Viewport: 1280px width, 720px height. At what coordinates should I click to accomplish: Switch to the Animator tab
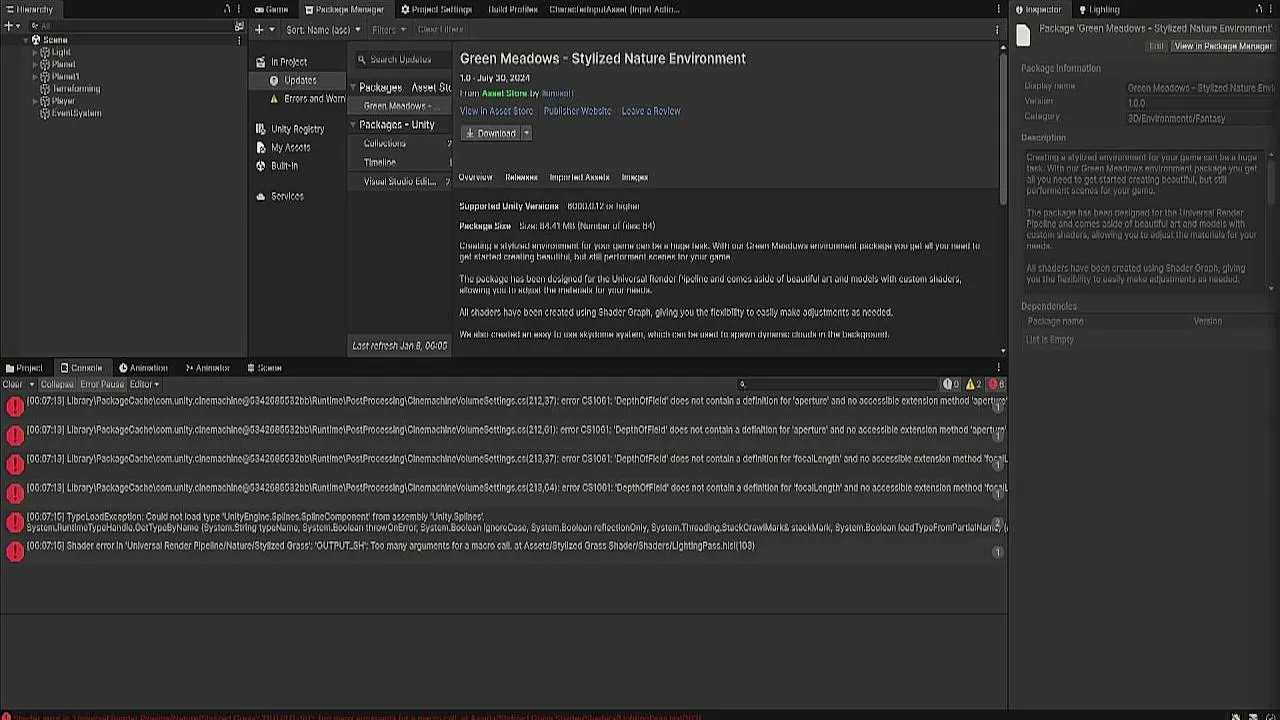click(206, 368)
